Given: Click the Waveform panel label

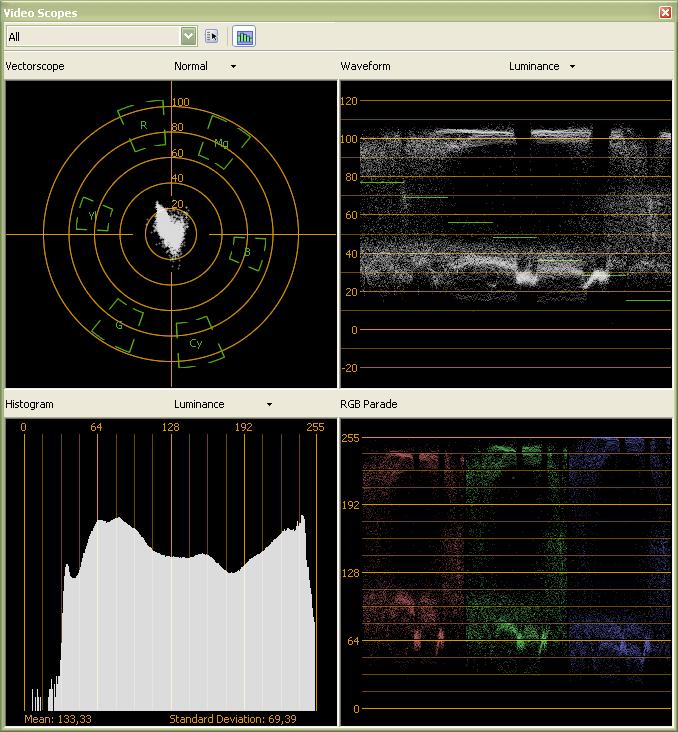Looking at the screenshot, I should [x=365, y=66].
